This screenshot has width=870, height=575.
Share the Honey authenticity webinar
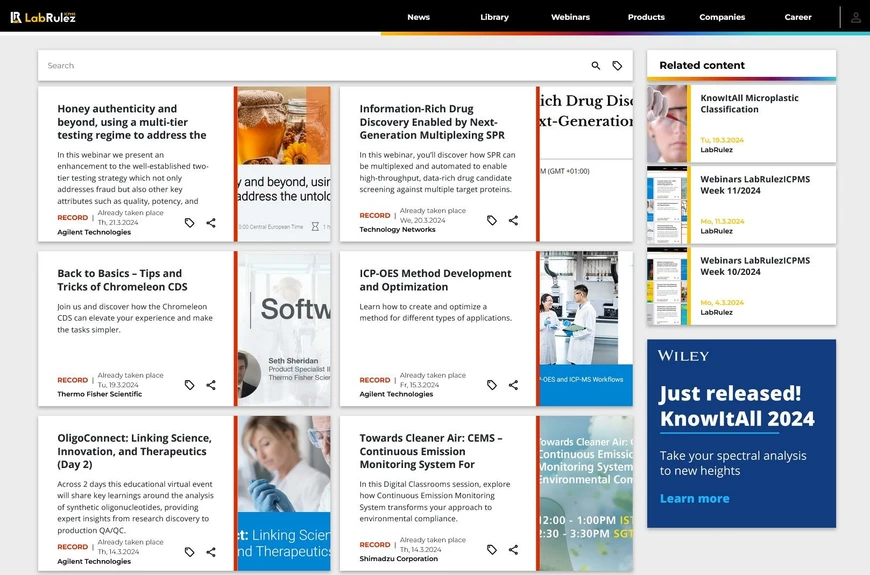[x=211, y=223]
